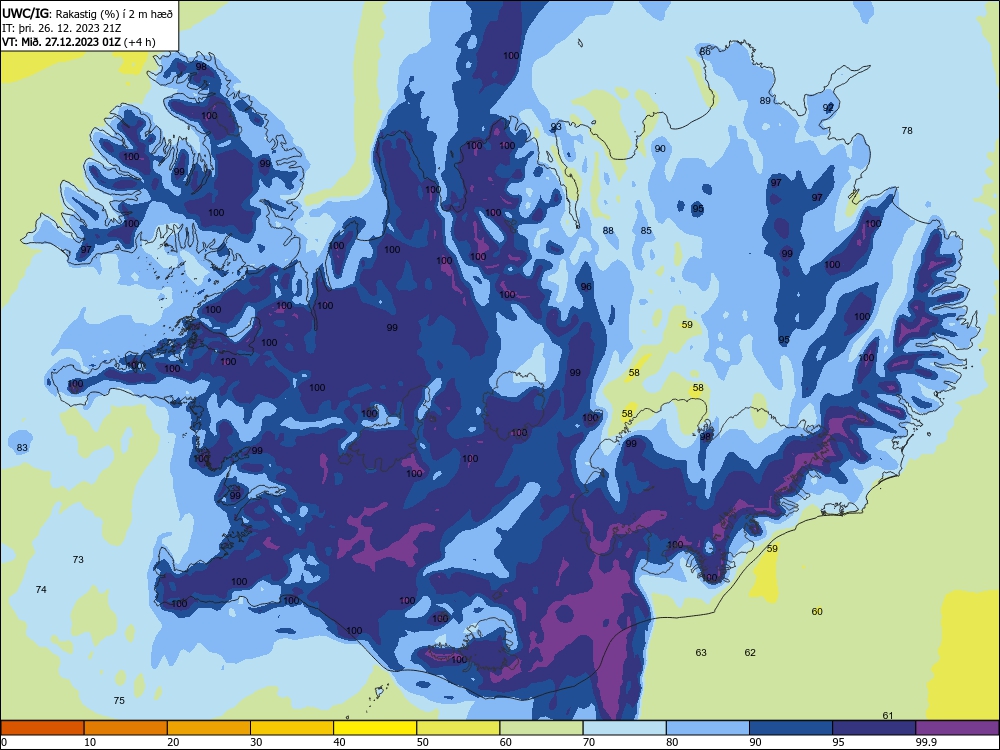Click the amber 20–30 legend swatch
Viewport: 1000px width, 750px height.
coord(209,728)
